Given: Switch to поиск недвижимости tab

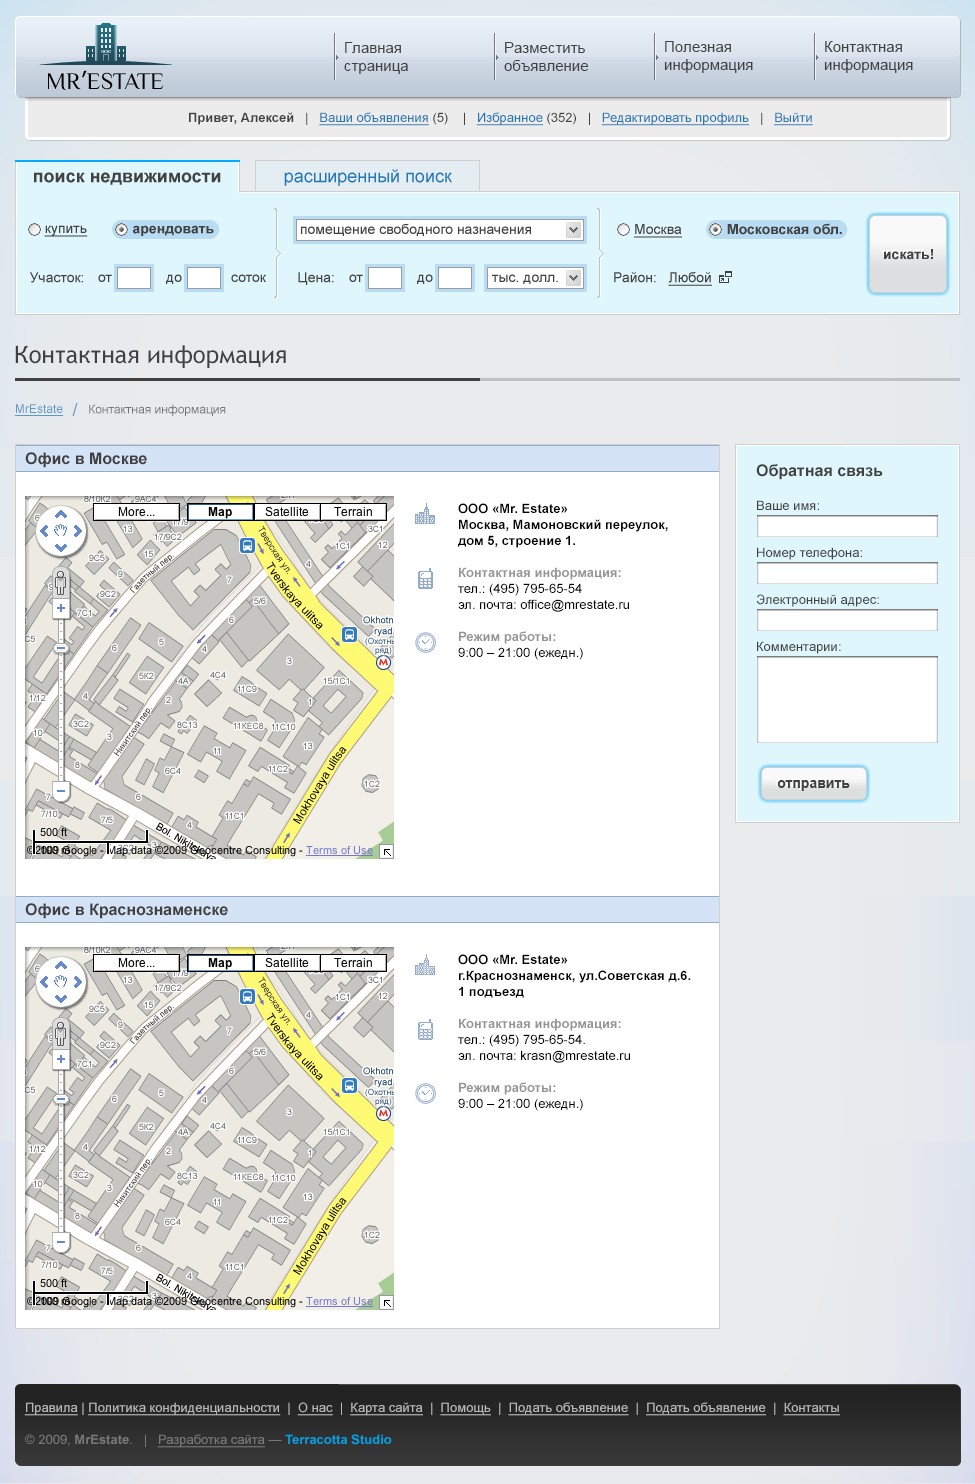Looking at the screenshot, I should (x=127, y=176).
